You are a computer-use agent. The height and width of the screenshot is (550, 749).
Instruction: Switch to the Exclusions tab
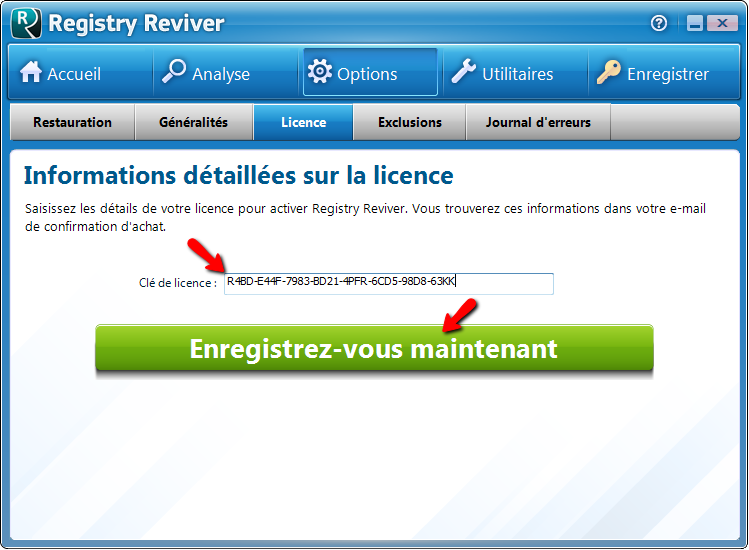[410, 122]
